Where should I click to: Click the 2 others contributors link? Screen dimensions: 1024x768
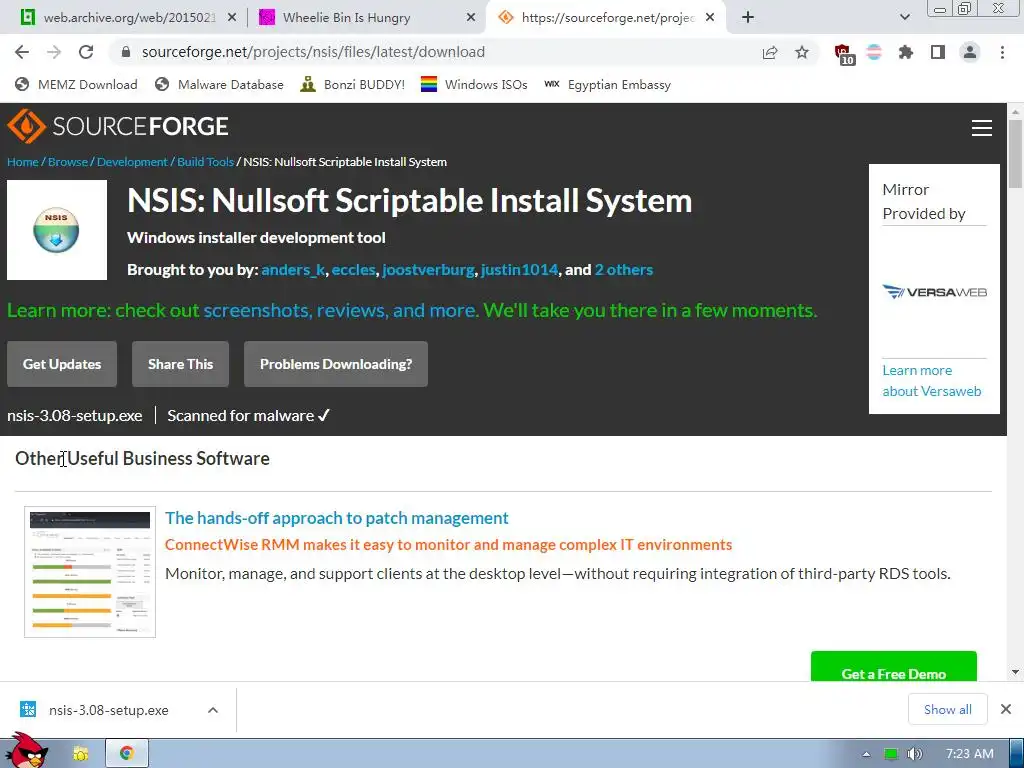tap(624, 270)
